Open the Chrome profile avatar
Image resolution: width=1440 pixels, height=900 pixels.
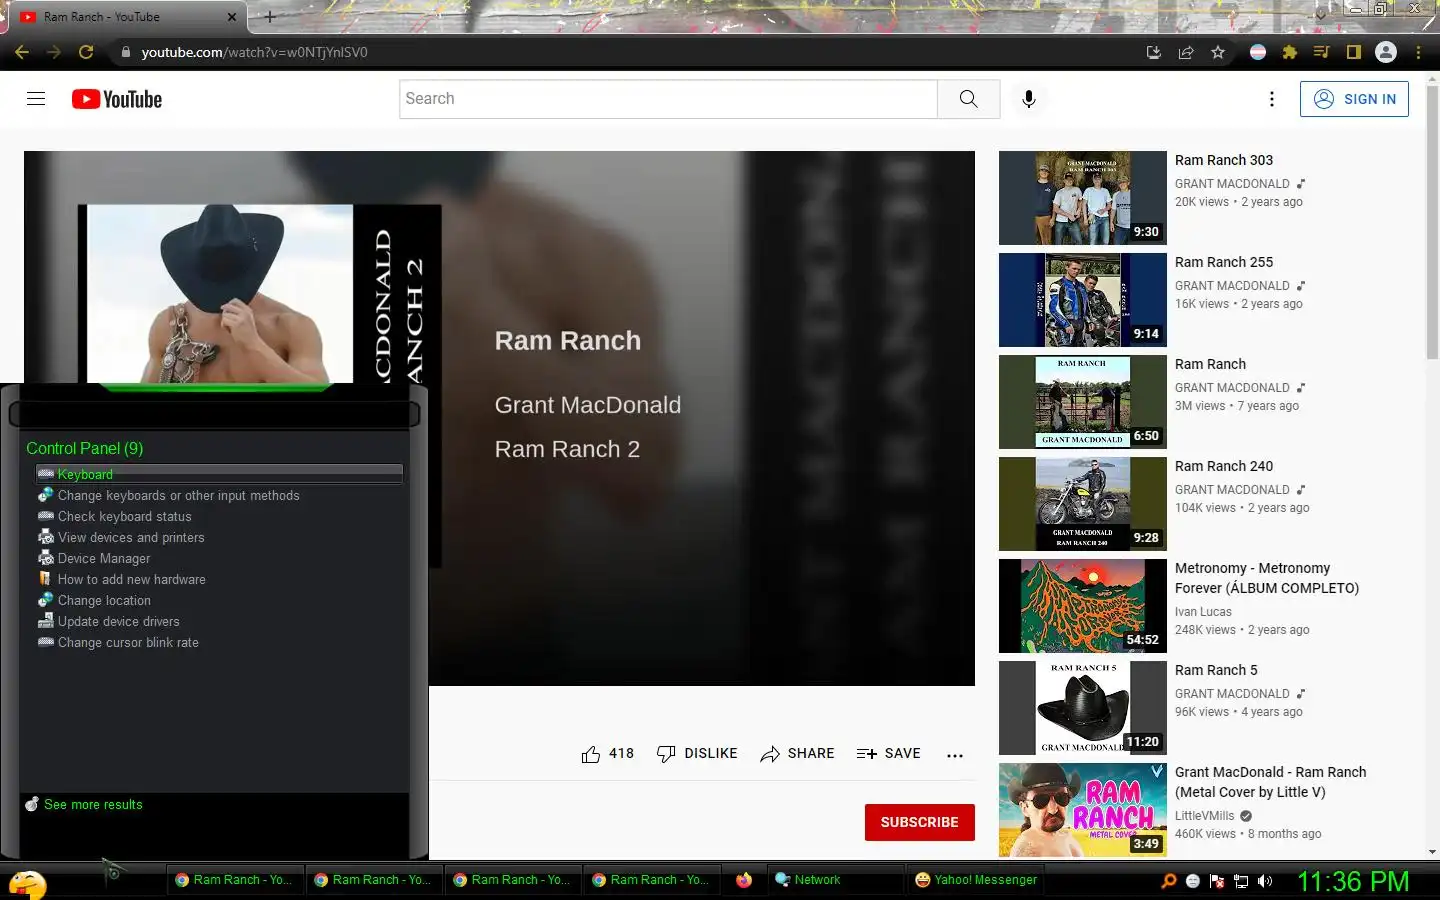coord(1386,52)
